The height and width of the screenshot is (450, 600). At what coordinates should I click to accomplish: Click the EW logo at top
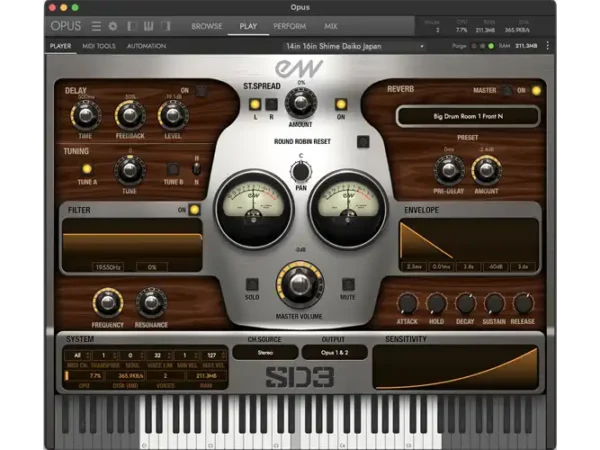coord(299,69)
